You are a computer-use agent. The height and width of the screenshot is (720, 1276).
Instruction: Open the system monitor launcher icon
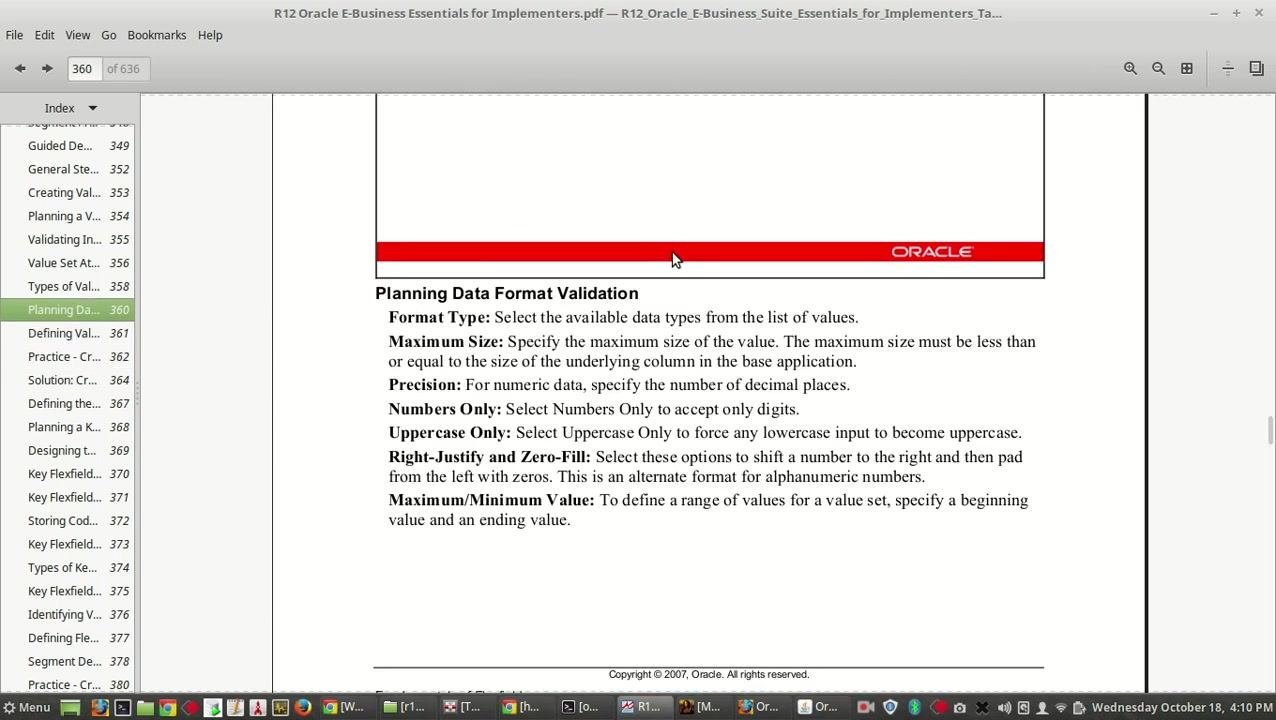click(x=280, y=707)
